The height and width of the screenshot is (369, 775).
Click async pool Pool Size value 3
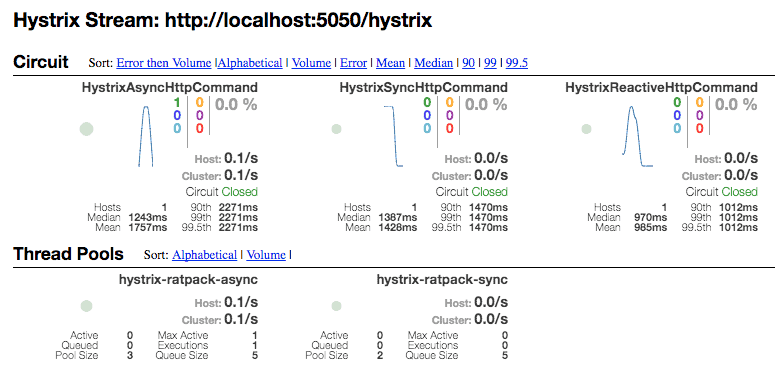129,356
